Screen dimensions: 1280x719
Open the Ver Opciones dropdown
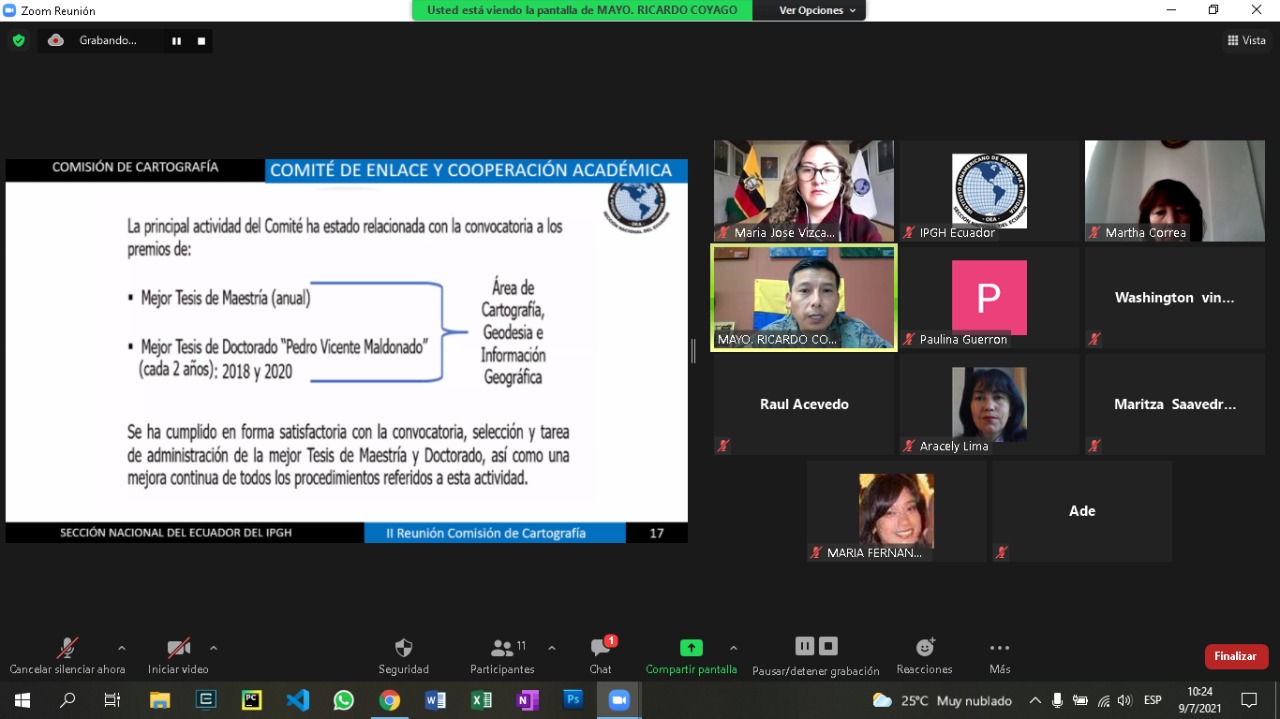[818, 10]
